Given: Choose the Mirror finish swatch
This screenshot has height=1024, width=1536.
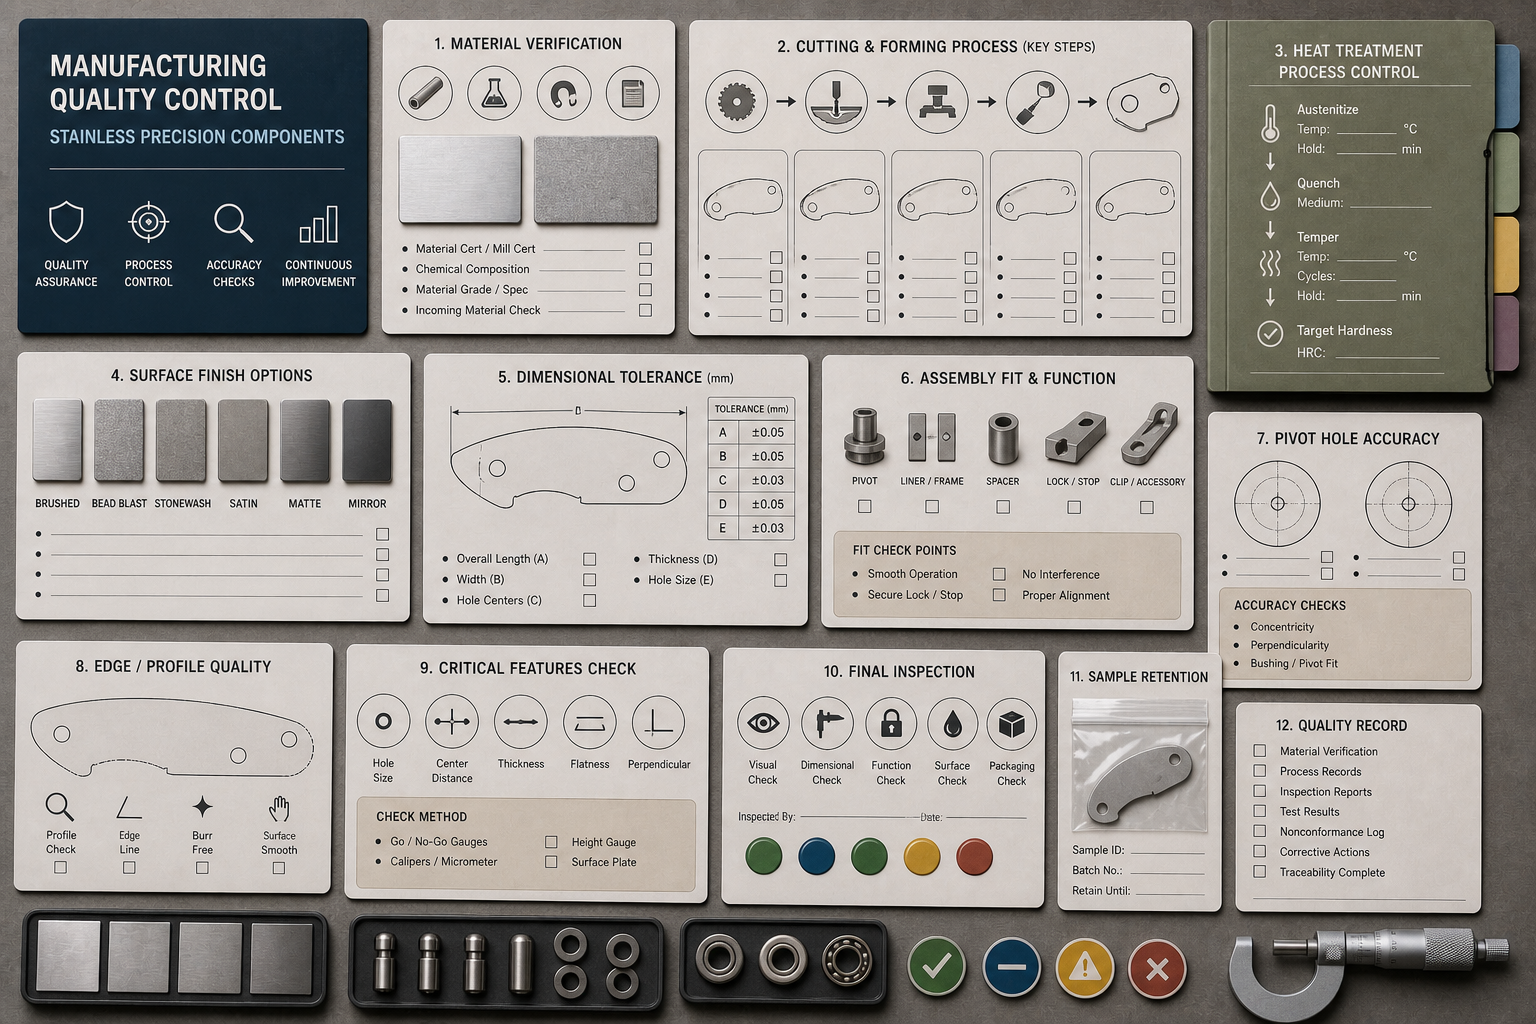Looking at the screenshot, I should [x=367, y=442].
